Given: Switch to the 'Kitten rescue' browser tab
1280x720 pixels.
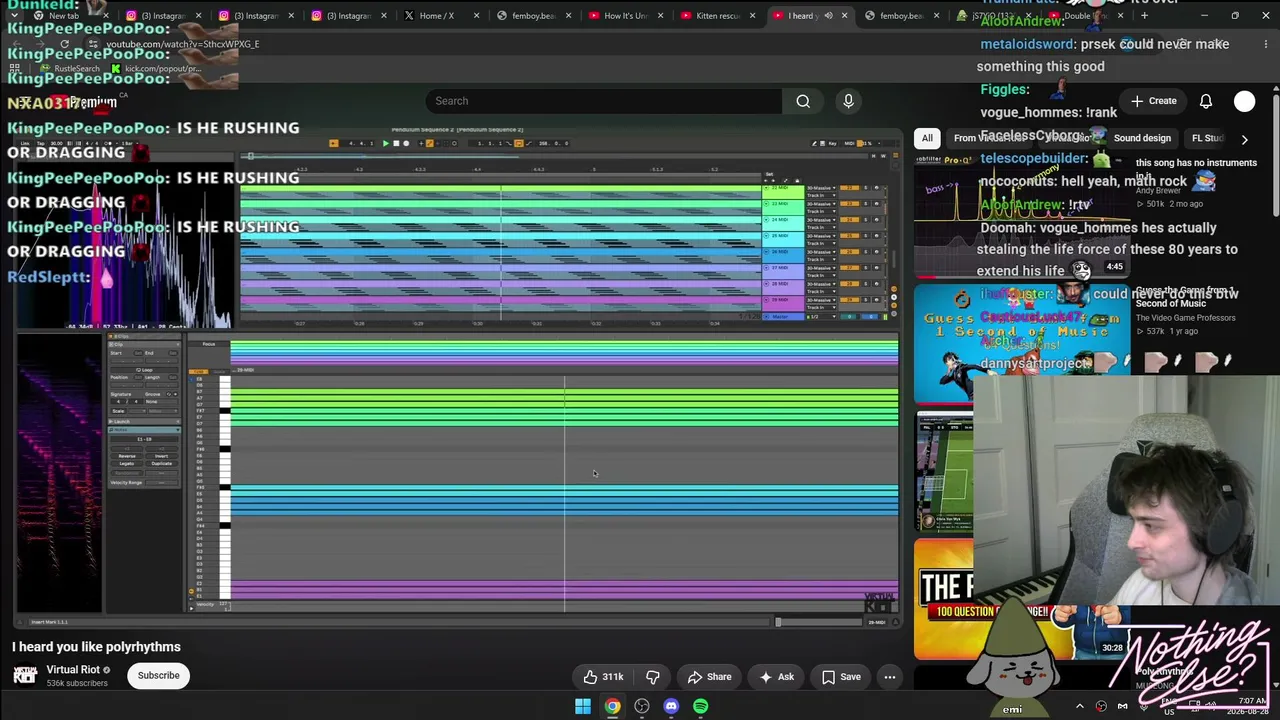Looking at the screenshot, I should point(718,16).
